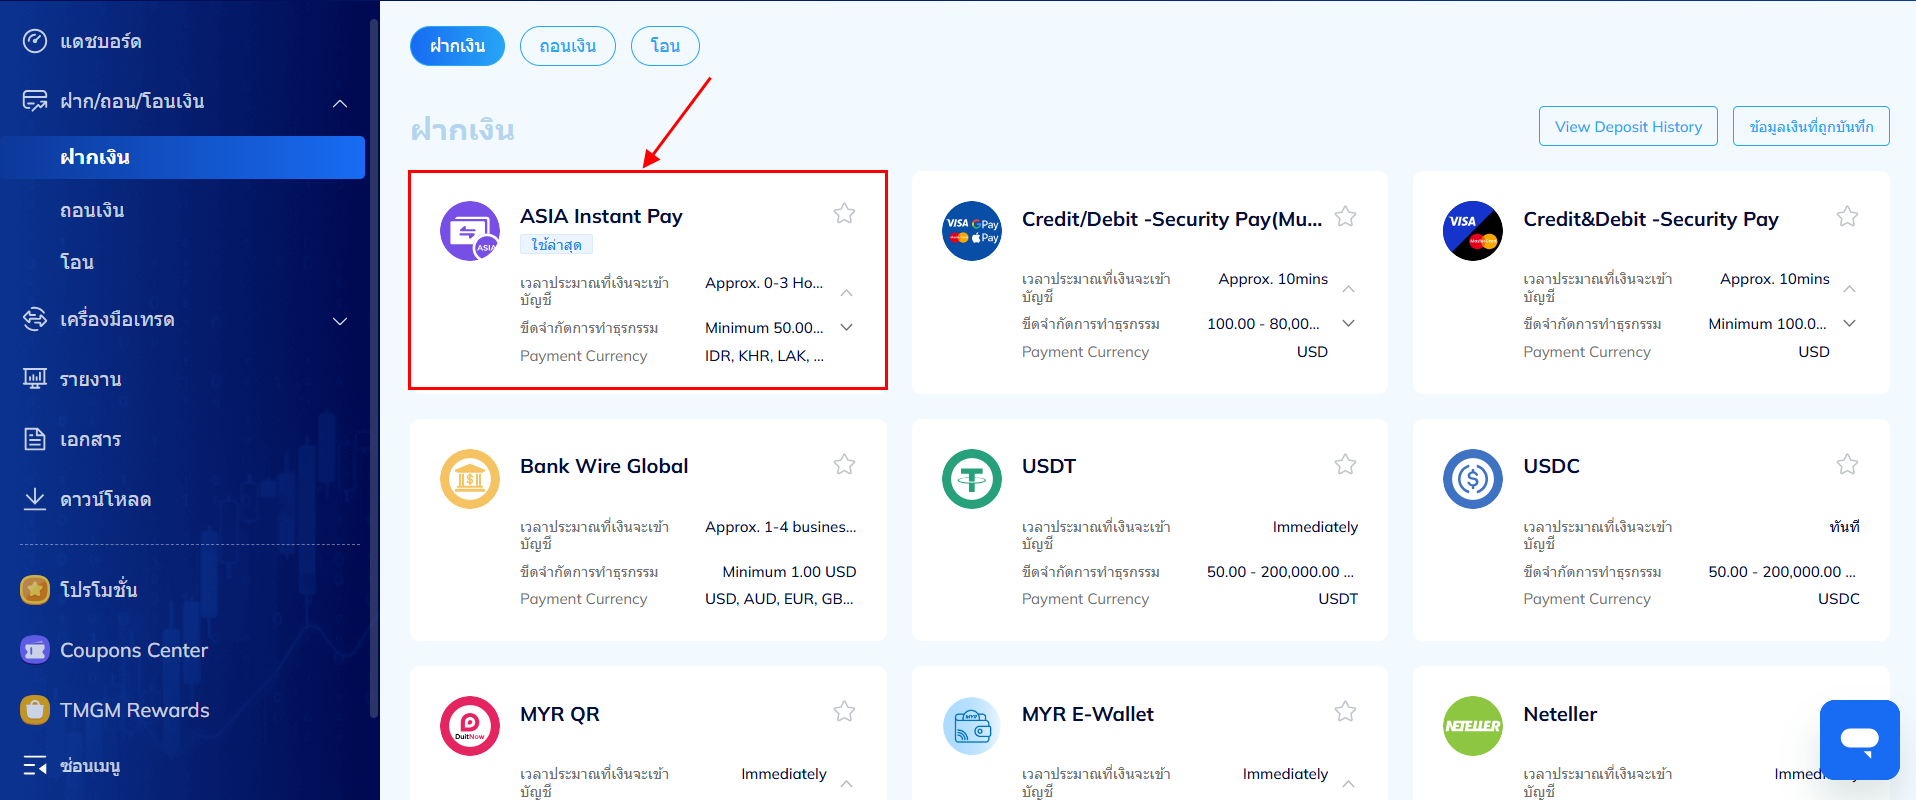
Task: Collapse Credit/Debit Security Pay(Mu... arrival time chevron
Action: click(1349, 289)
